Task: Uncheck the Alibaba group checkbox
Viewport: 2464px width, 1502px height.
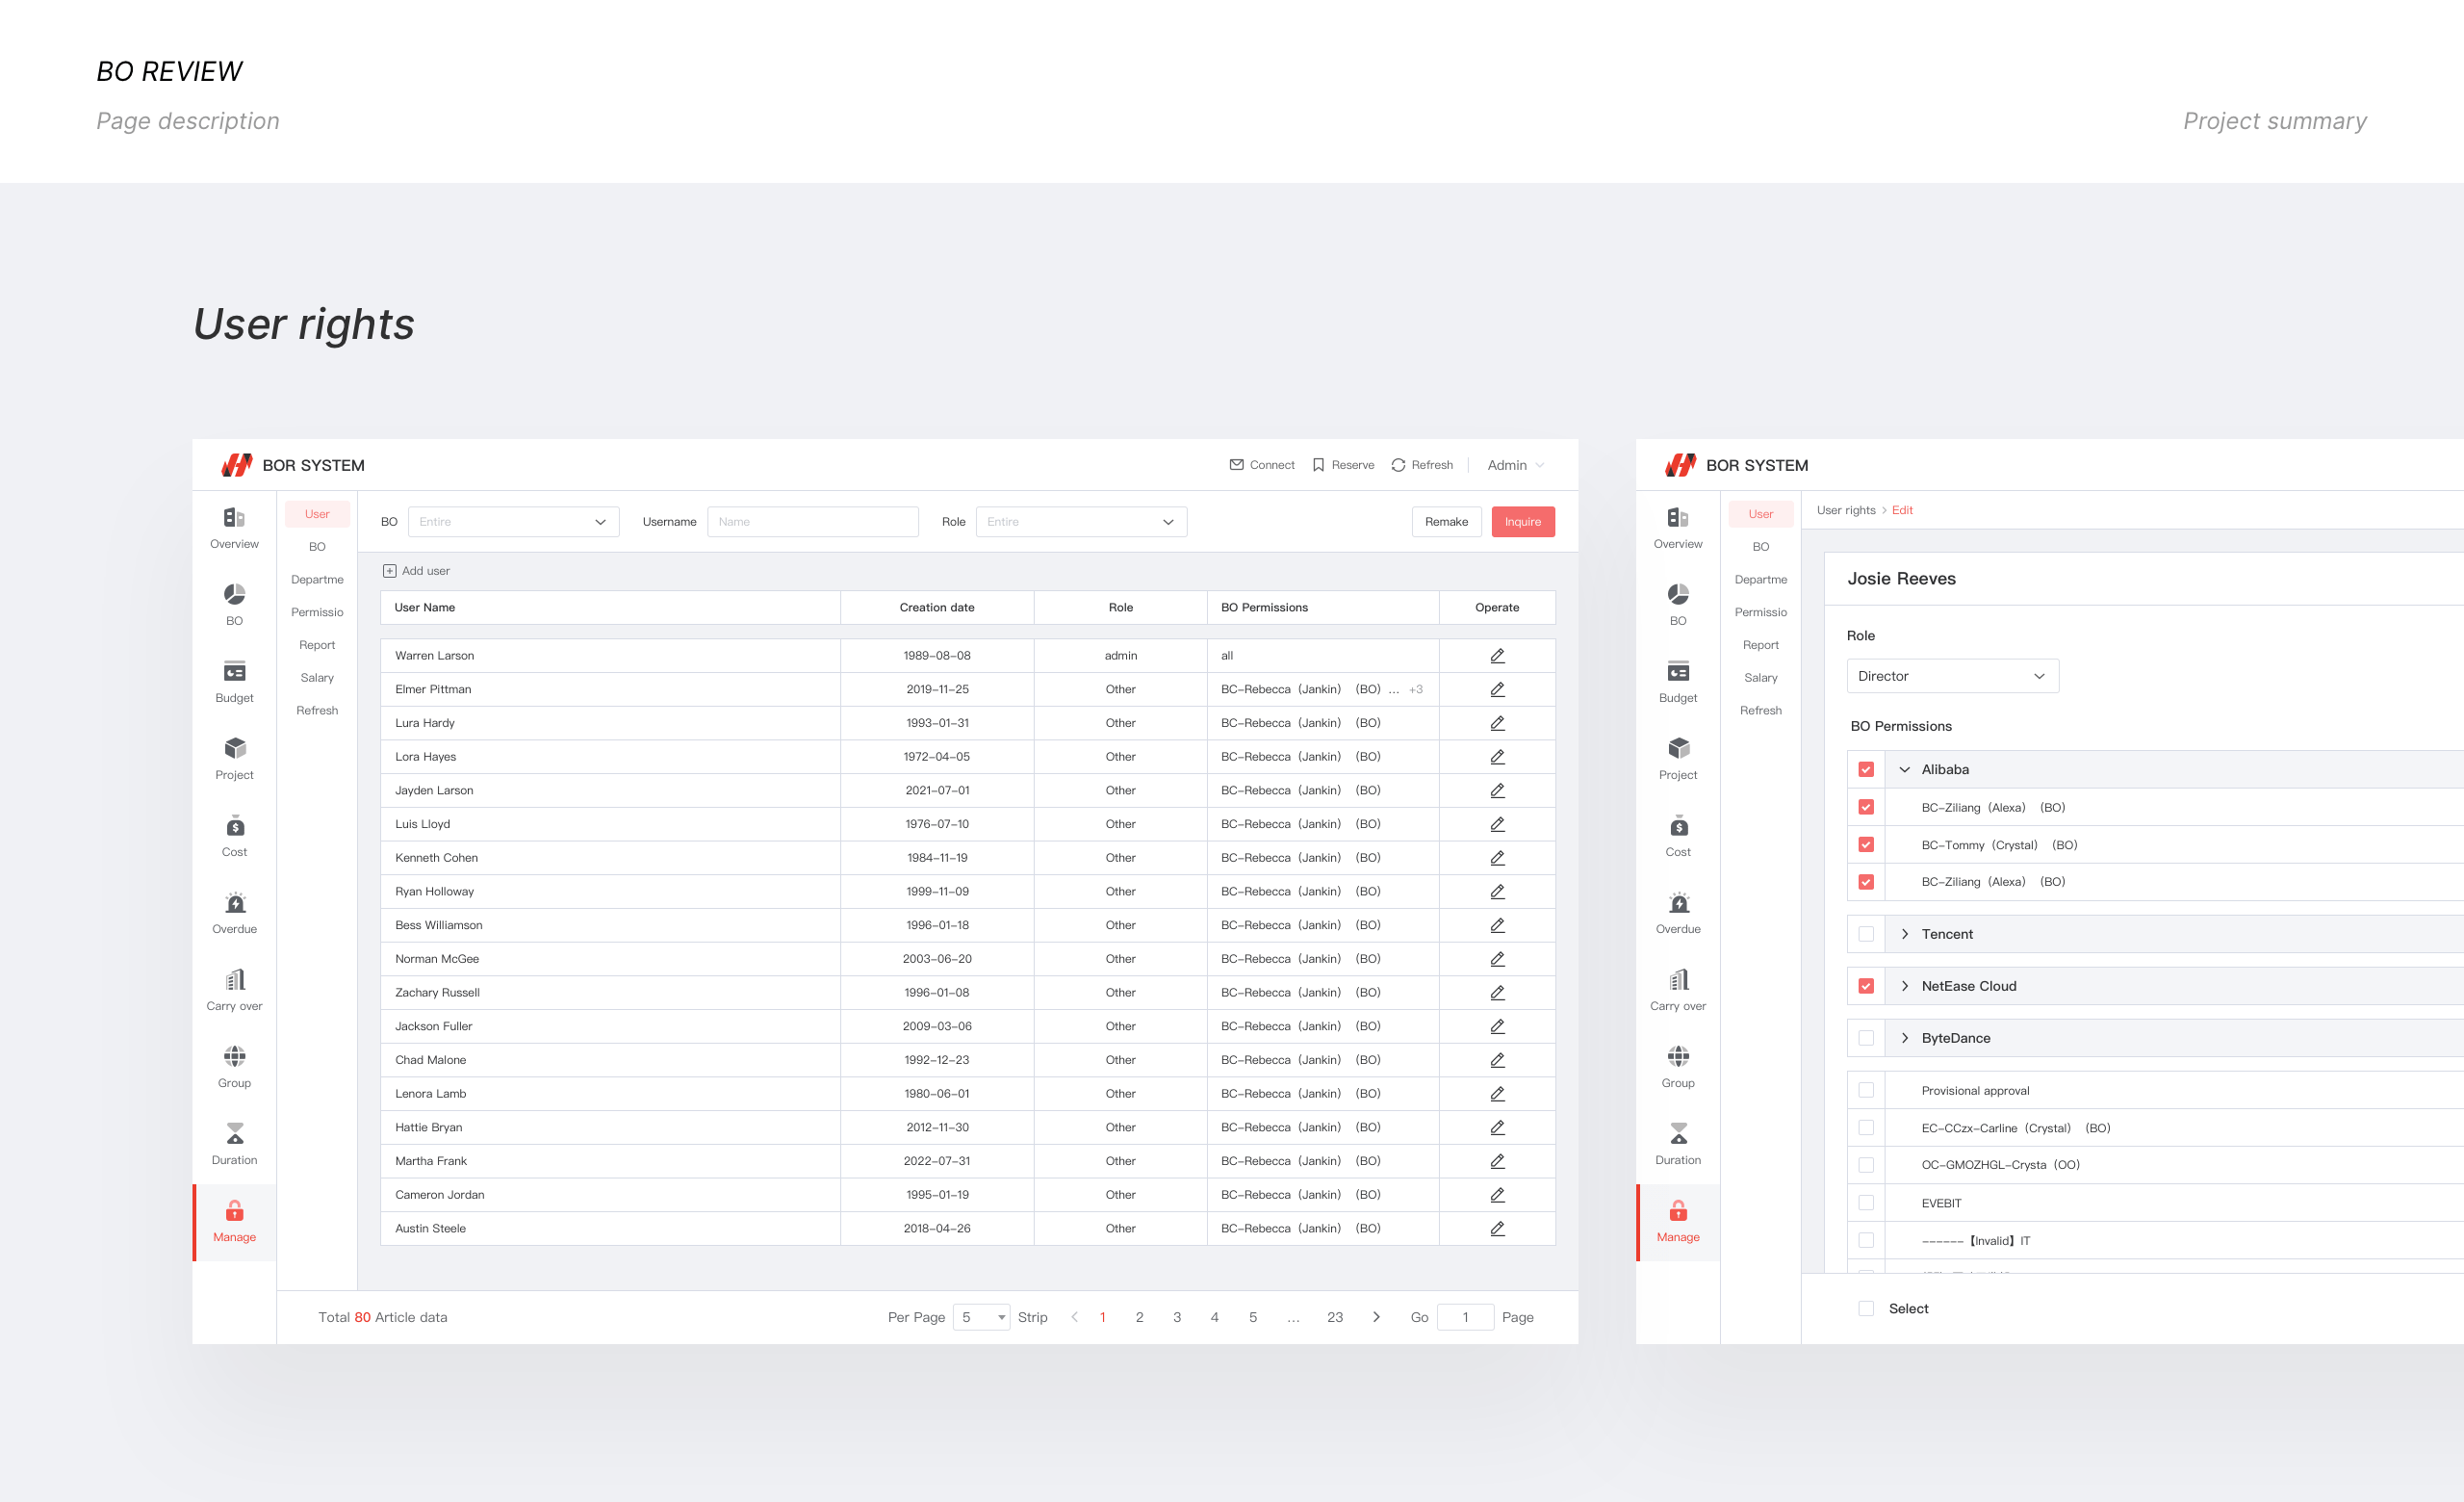Action: tap(1866, 769)
